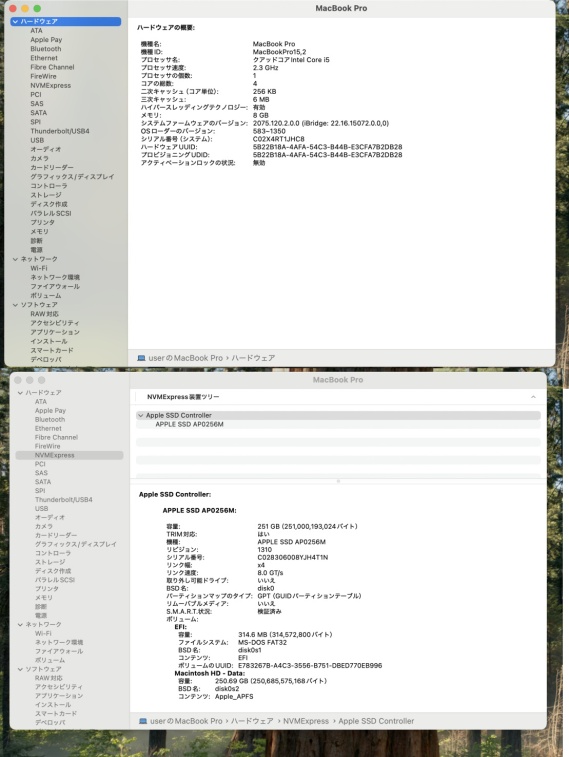Image resolution: width=569 pixels, height=757 pixels.
Task: Collapse ネットワーク section in bottom window sidebar
Action: pyautogui.click(x=20, y=625)
